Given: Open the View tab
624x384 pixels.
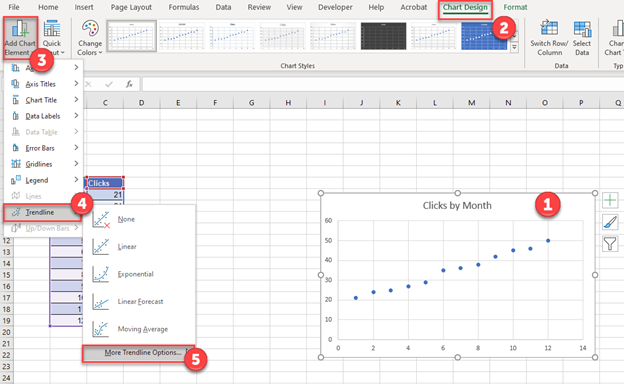Looking at the screenshot, I should point(294,7).
